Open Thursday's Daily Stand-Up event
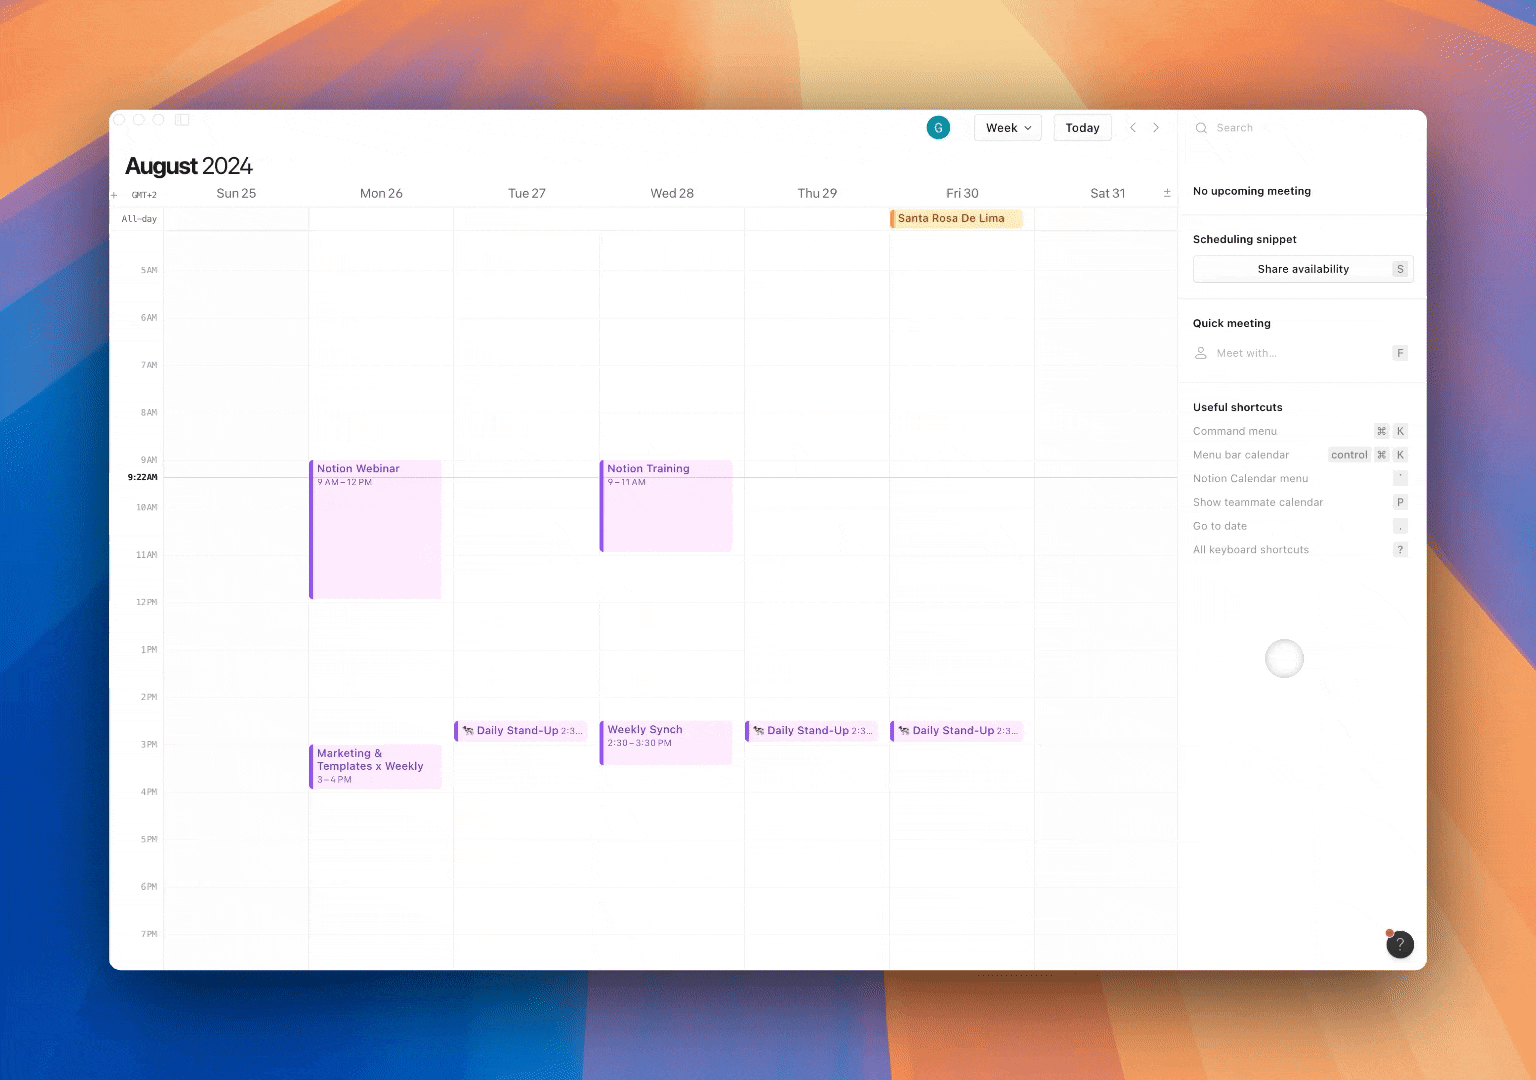This screenshot has height=1080, width=1536. point(811,731)
